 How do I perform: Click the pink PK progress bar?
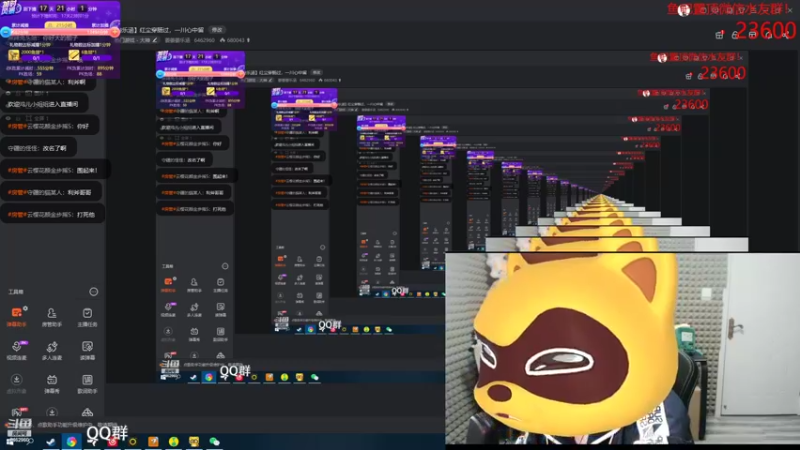[60, 32]
